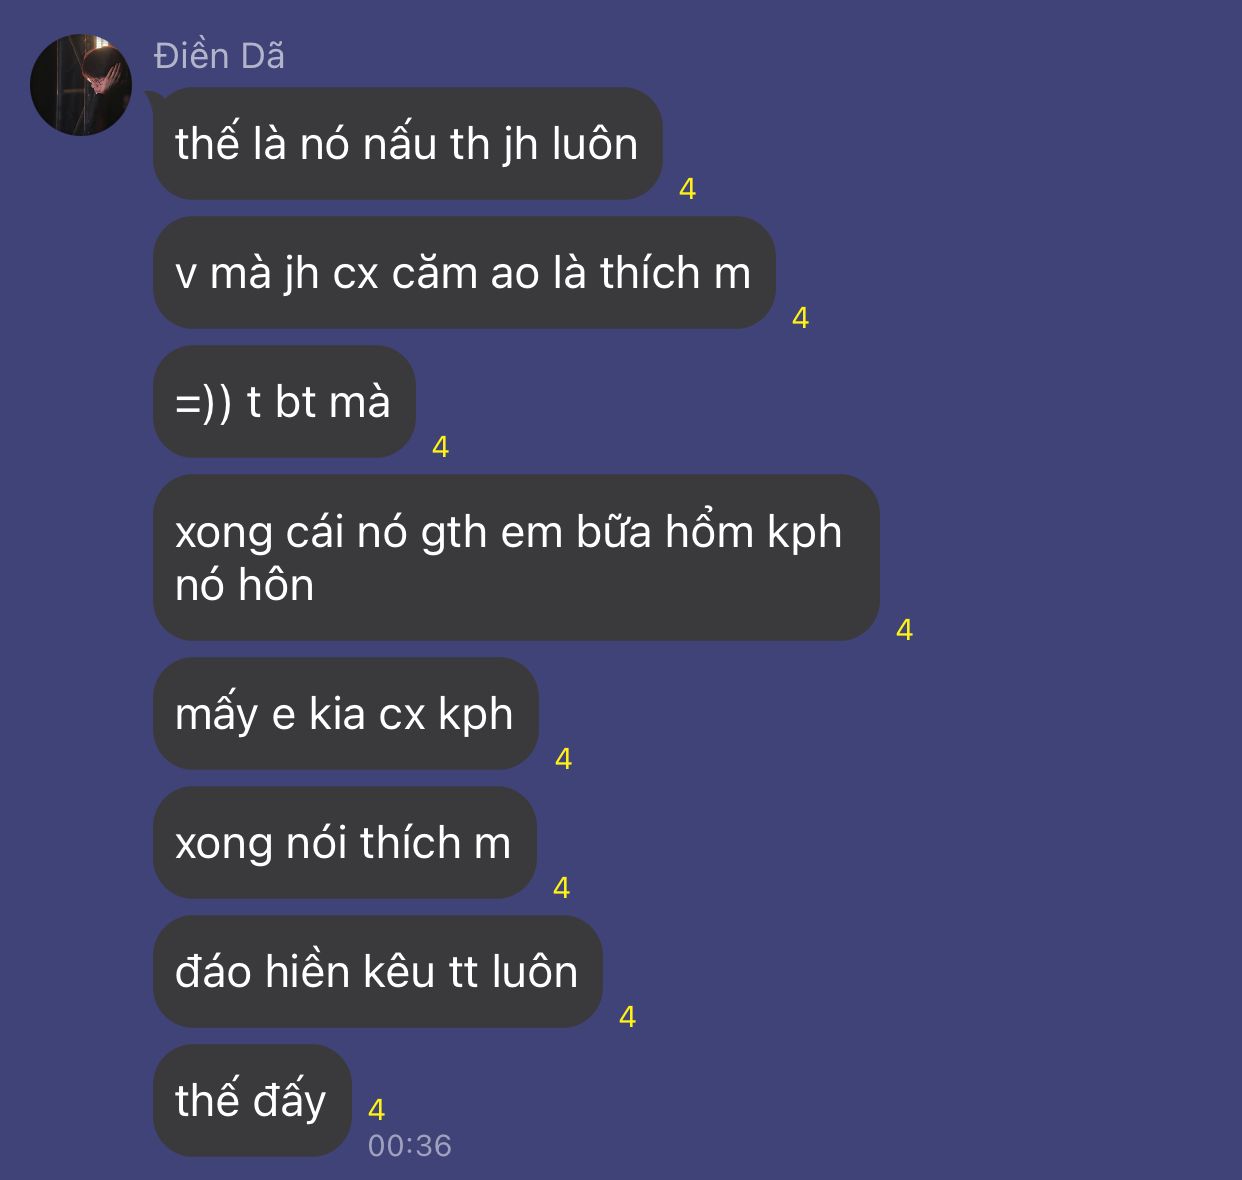Open Điền Dã's profile avatar
1242x1180 pixels.
pyautogui.click(x=81, y=85)
